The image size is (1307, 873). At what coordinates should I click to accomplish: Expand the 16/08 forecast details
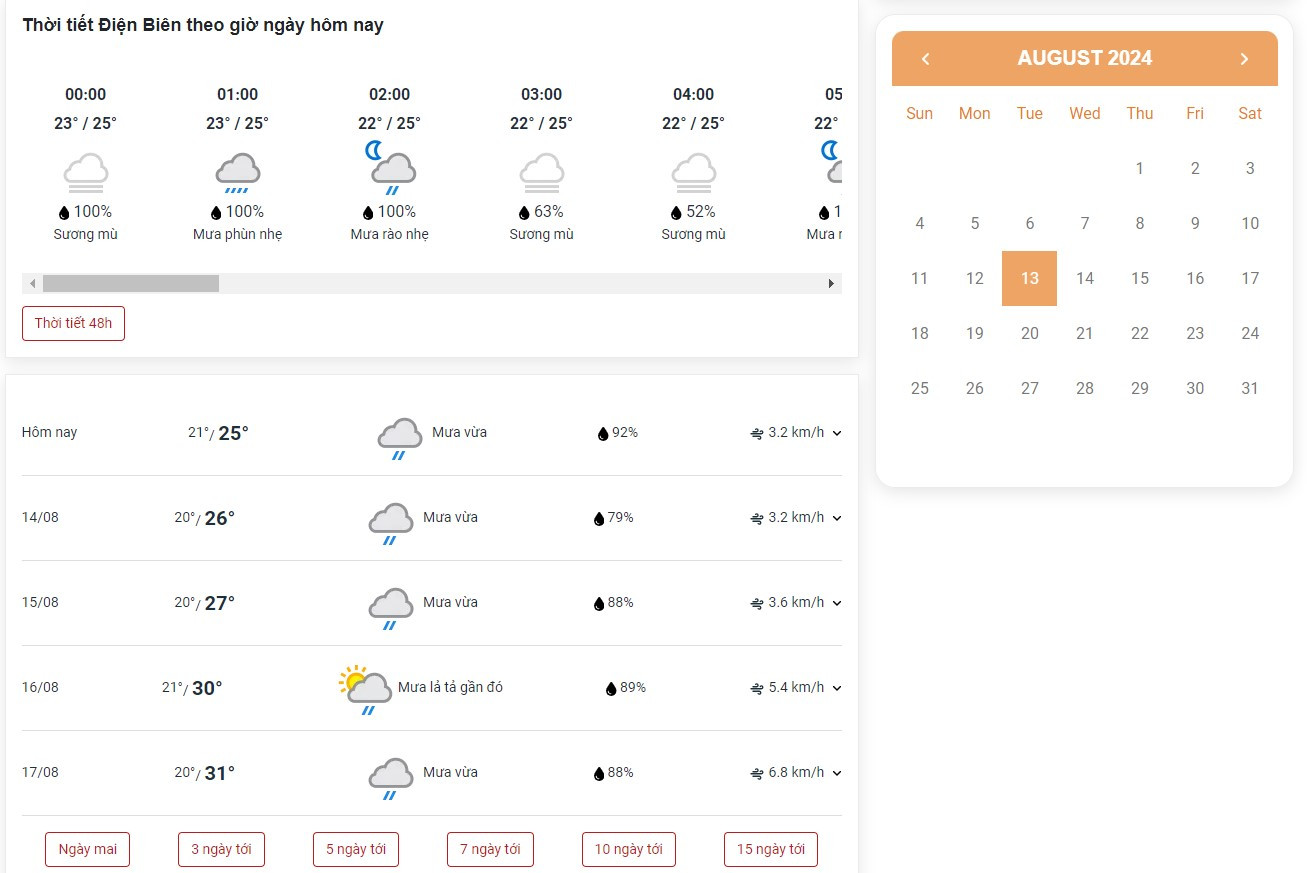coord(837,689)
